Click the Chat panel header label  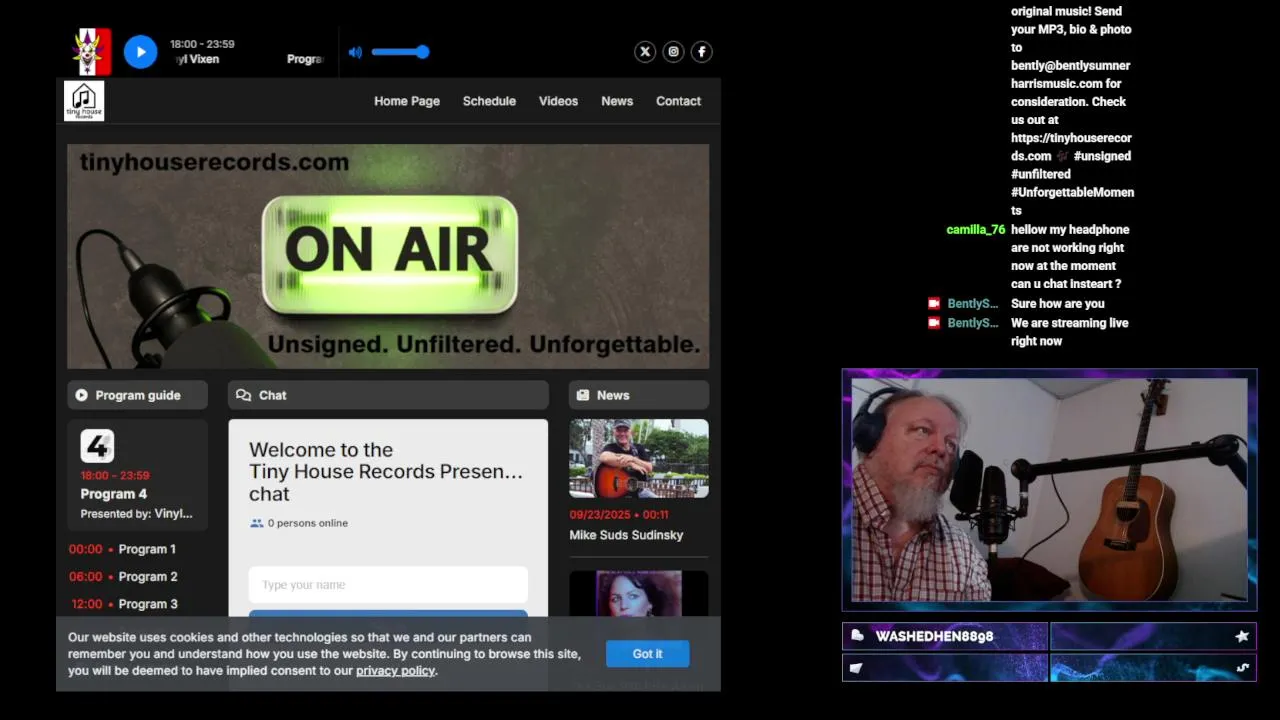click(272, 395)
